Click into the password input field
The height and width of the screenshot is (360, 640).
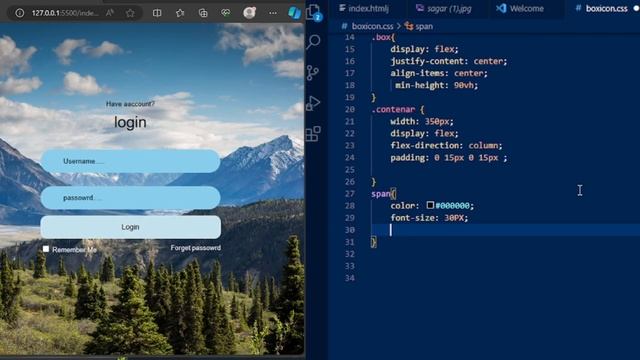(131, 198)
